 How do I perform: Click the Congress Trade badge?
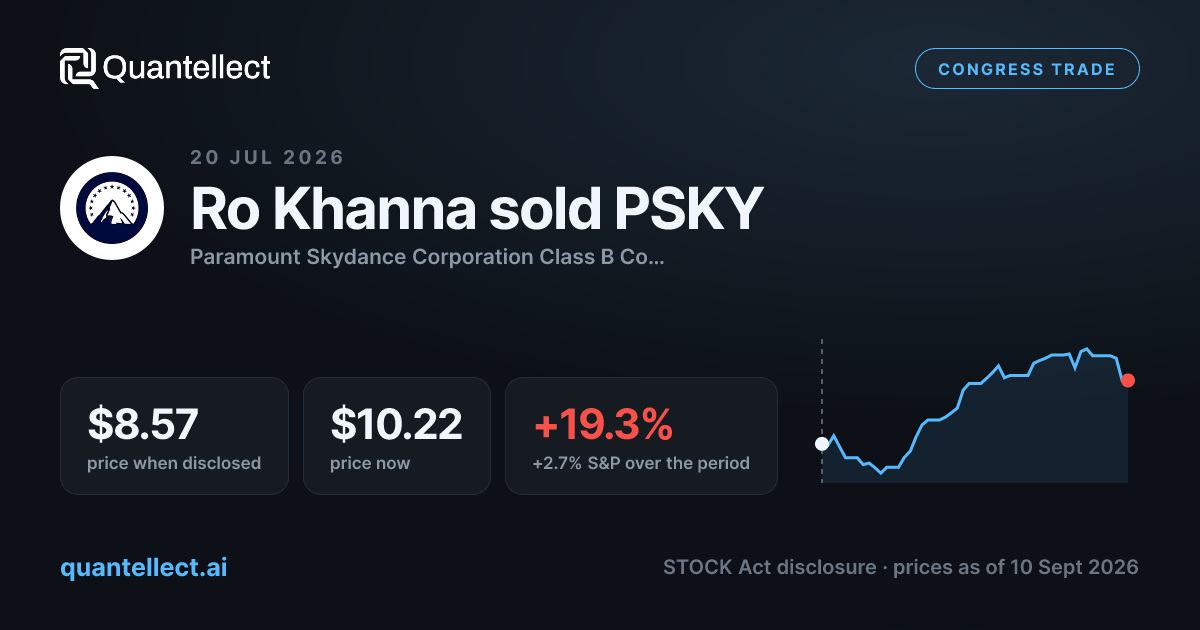[1027, 69]
